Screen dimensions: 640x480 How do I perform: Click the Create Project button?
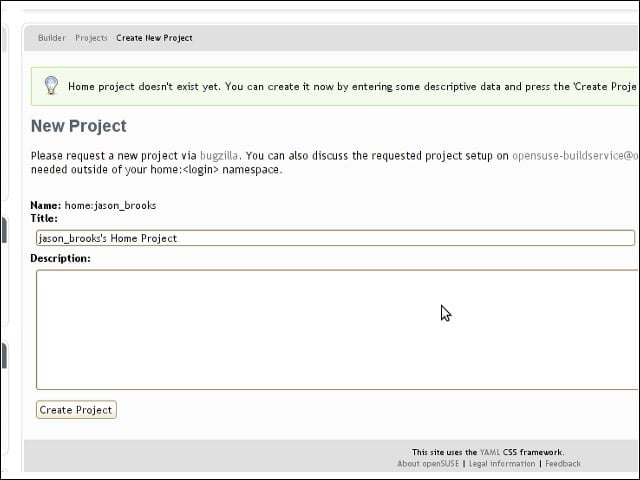(x=76, y=410)
